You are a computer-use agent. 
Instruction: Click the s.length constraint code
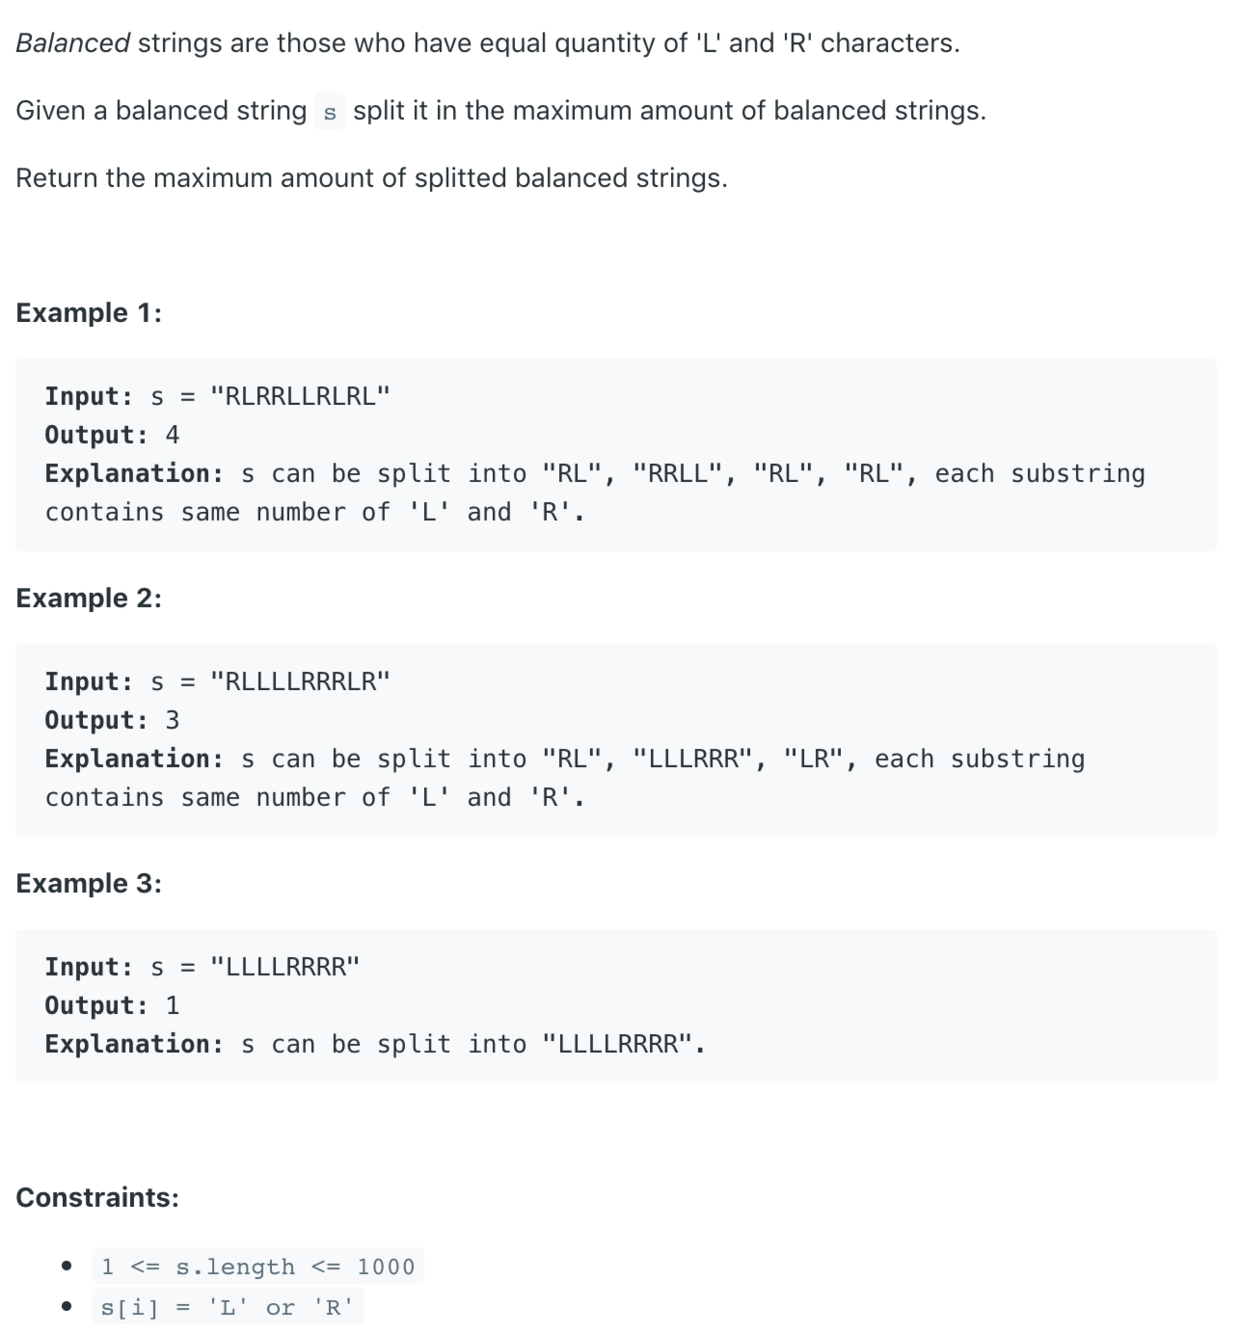coord(258,1267)
